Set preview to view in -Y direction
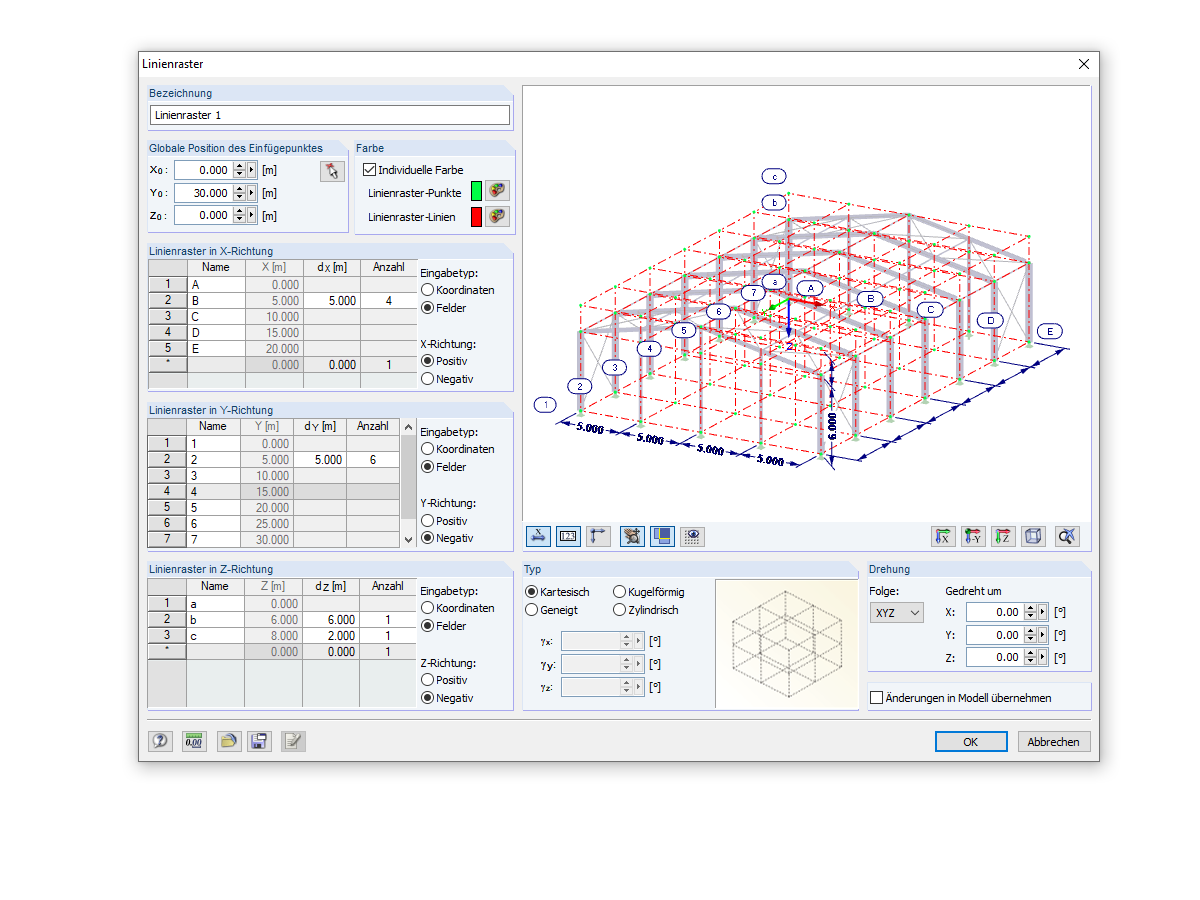 click(x=973, y=536)
